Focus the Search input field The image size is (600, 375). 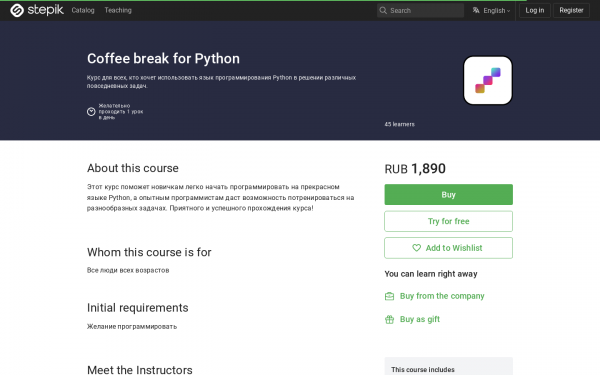click(x=421, y=10)
